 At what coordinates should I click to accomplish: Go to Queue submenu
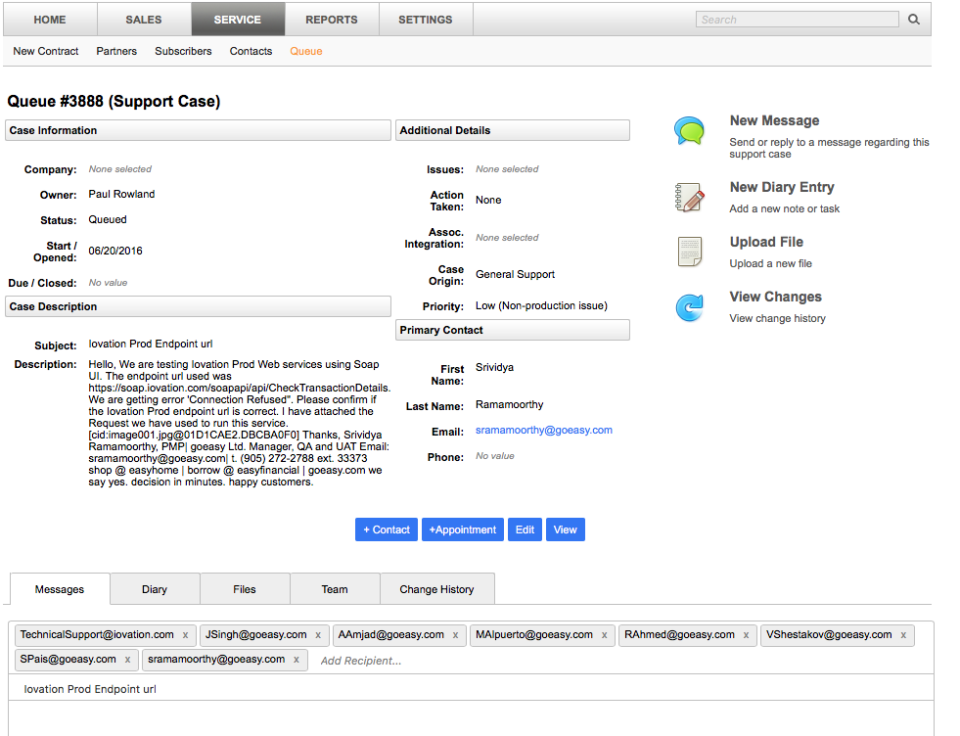pyautogui.click(x=306, y=51)
